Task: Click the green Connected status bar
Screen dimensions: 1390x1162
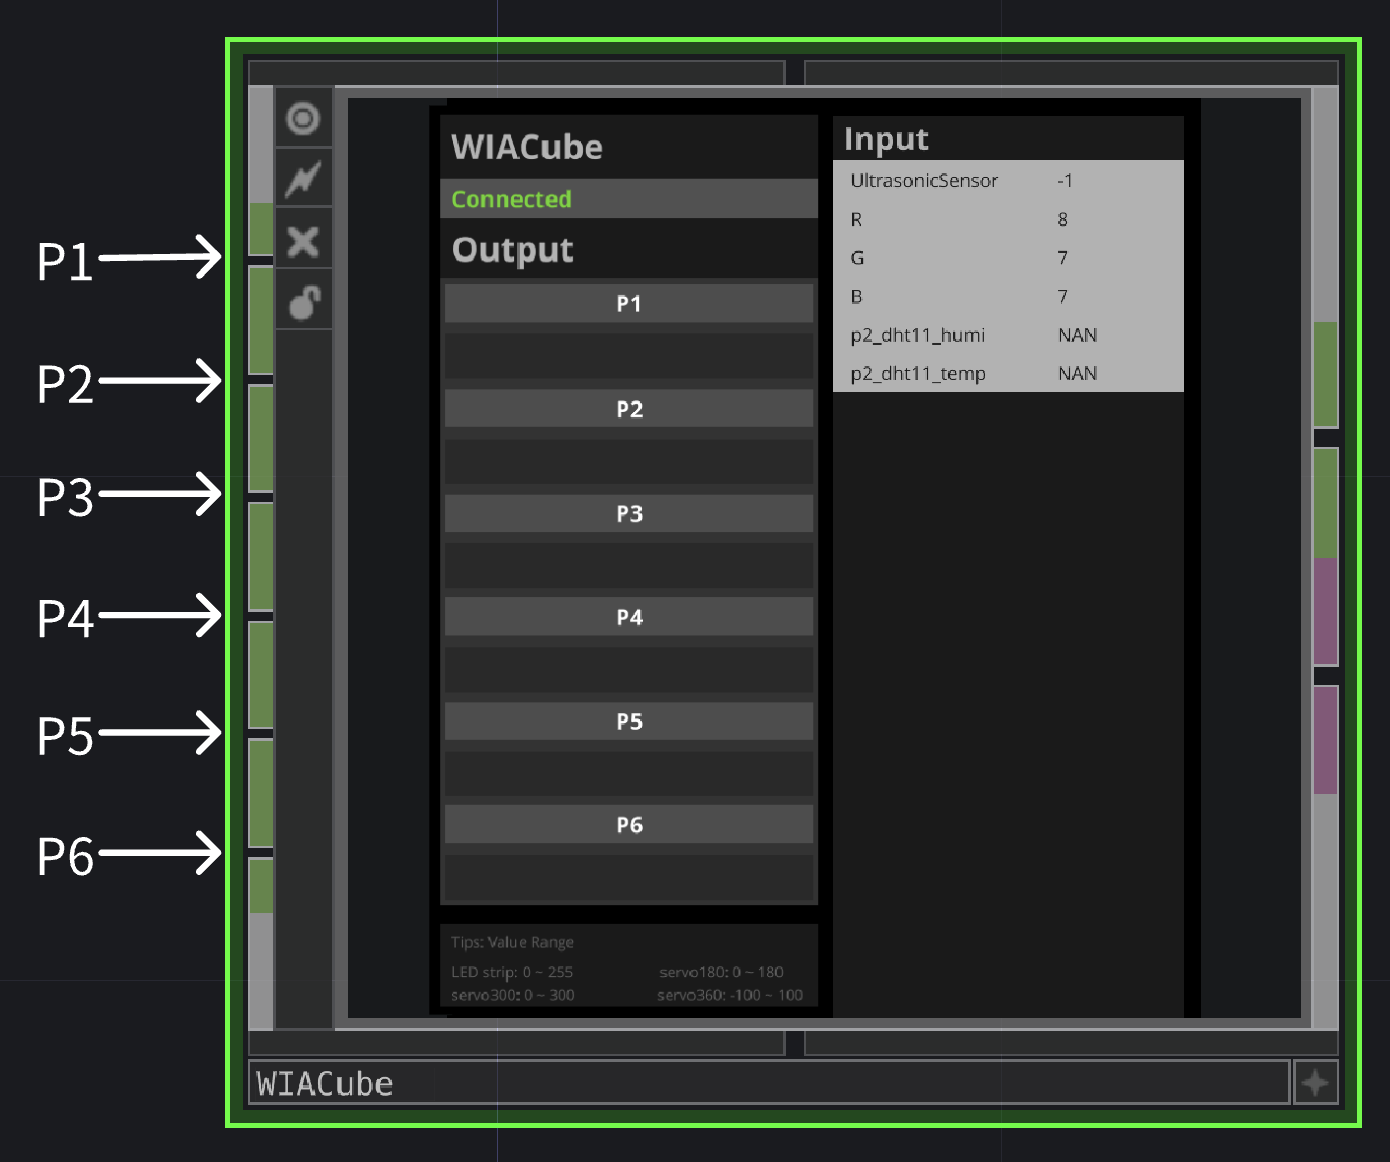Action: (629, 199)
